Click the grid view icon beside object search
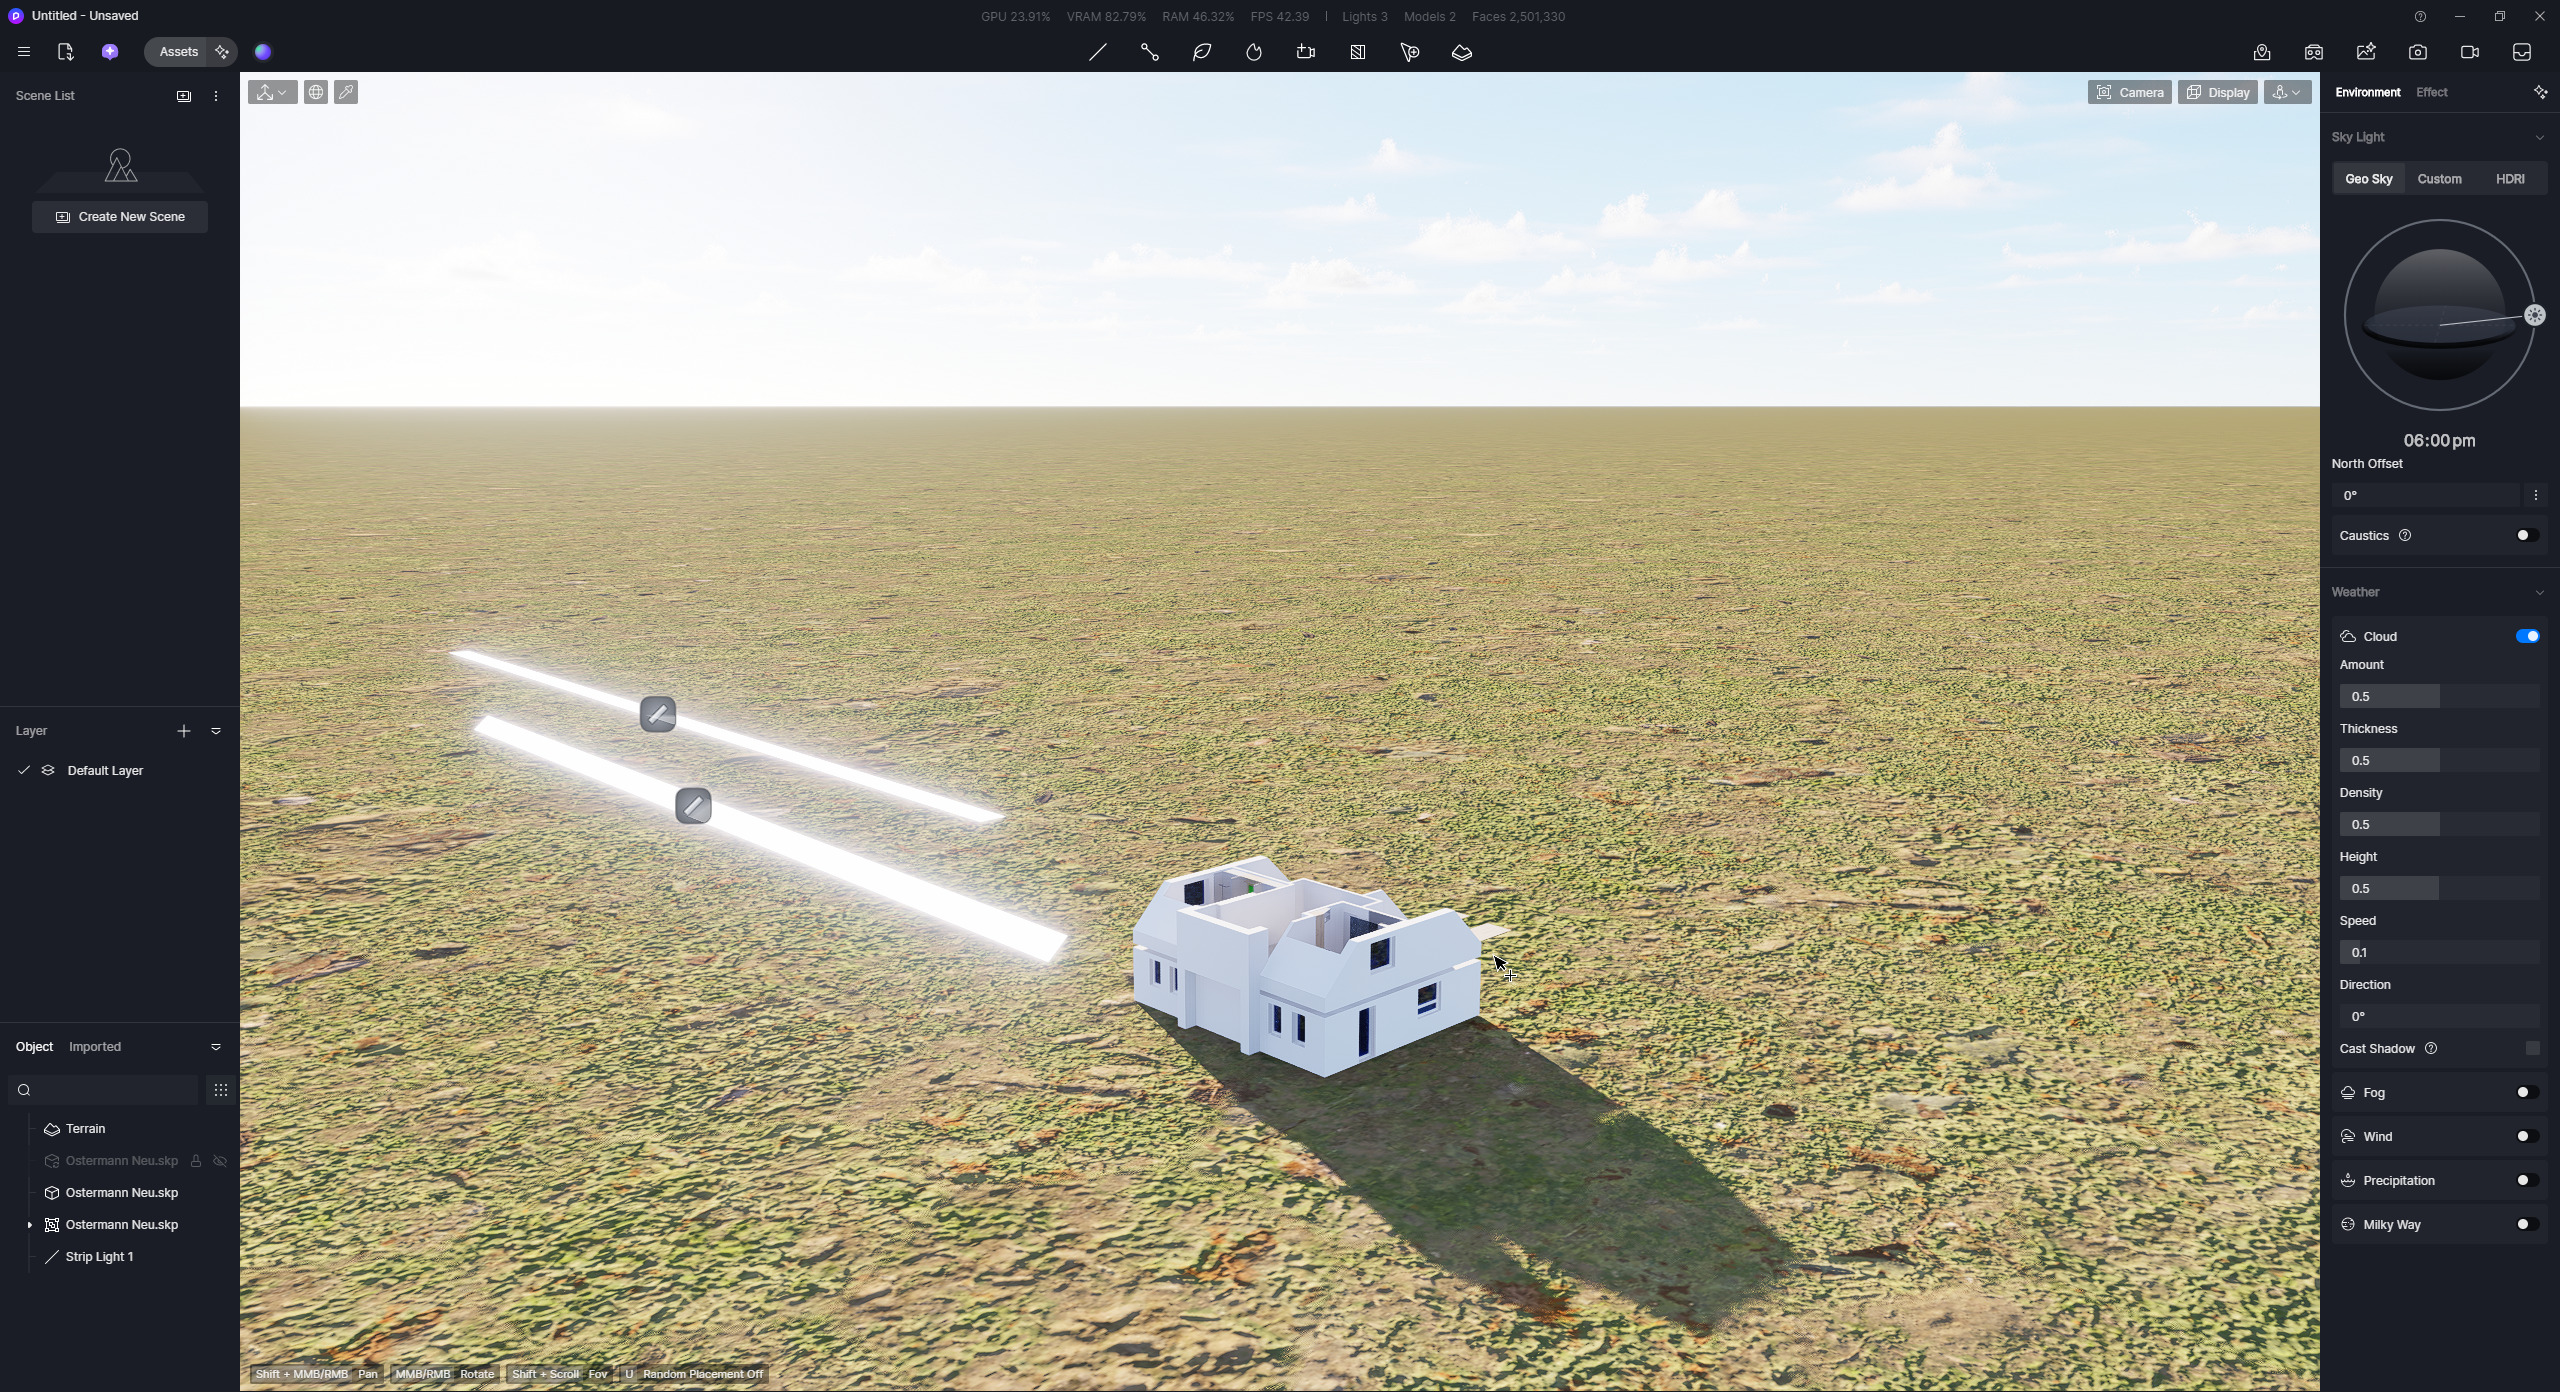 pyautogui.click(x=221, y=1090)
